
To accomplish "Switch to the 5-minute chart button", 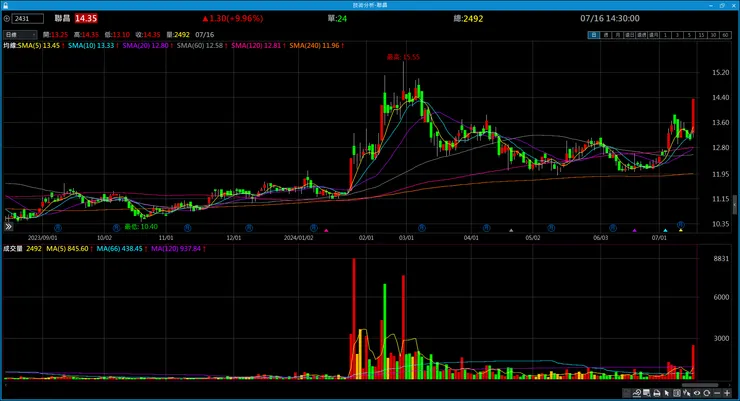I will click(x=690, y=35).
